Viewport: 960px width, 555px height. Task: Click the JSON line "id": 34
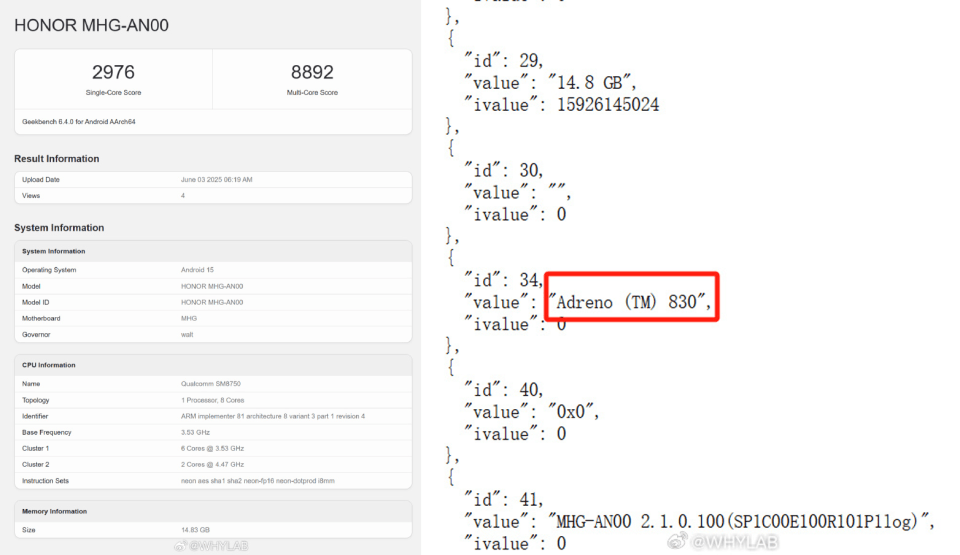click(x=503, y=280)
